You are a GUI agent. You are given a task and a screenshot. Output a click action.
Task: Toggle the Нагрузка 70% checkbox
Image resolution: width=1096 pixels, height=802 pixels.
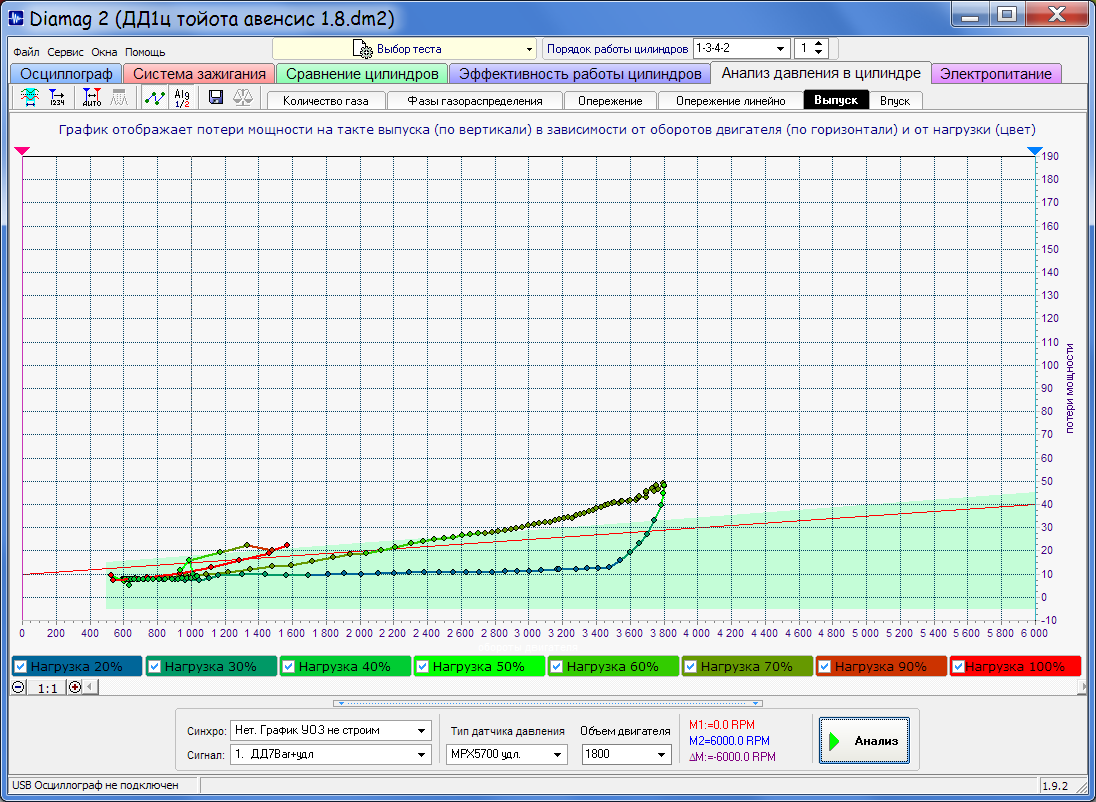[691, 666]
